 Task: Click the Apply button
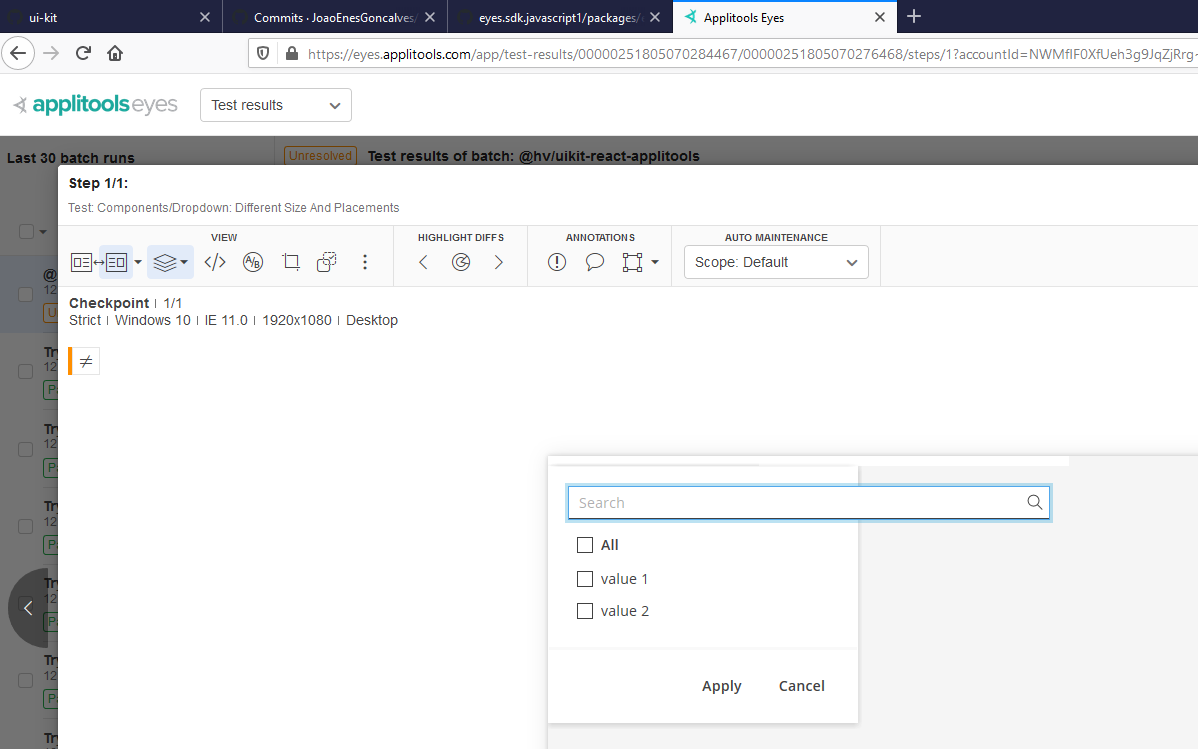721,686
